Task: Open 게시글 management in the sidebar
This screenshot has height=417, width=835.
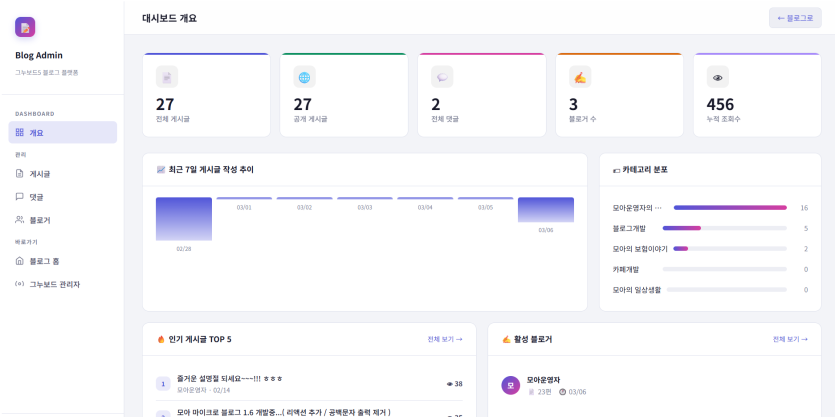Action: (x=40, y=173)
